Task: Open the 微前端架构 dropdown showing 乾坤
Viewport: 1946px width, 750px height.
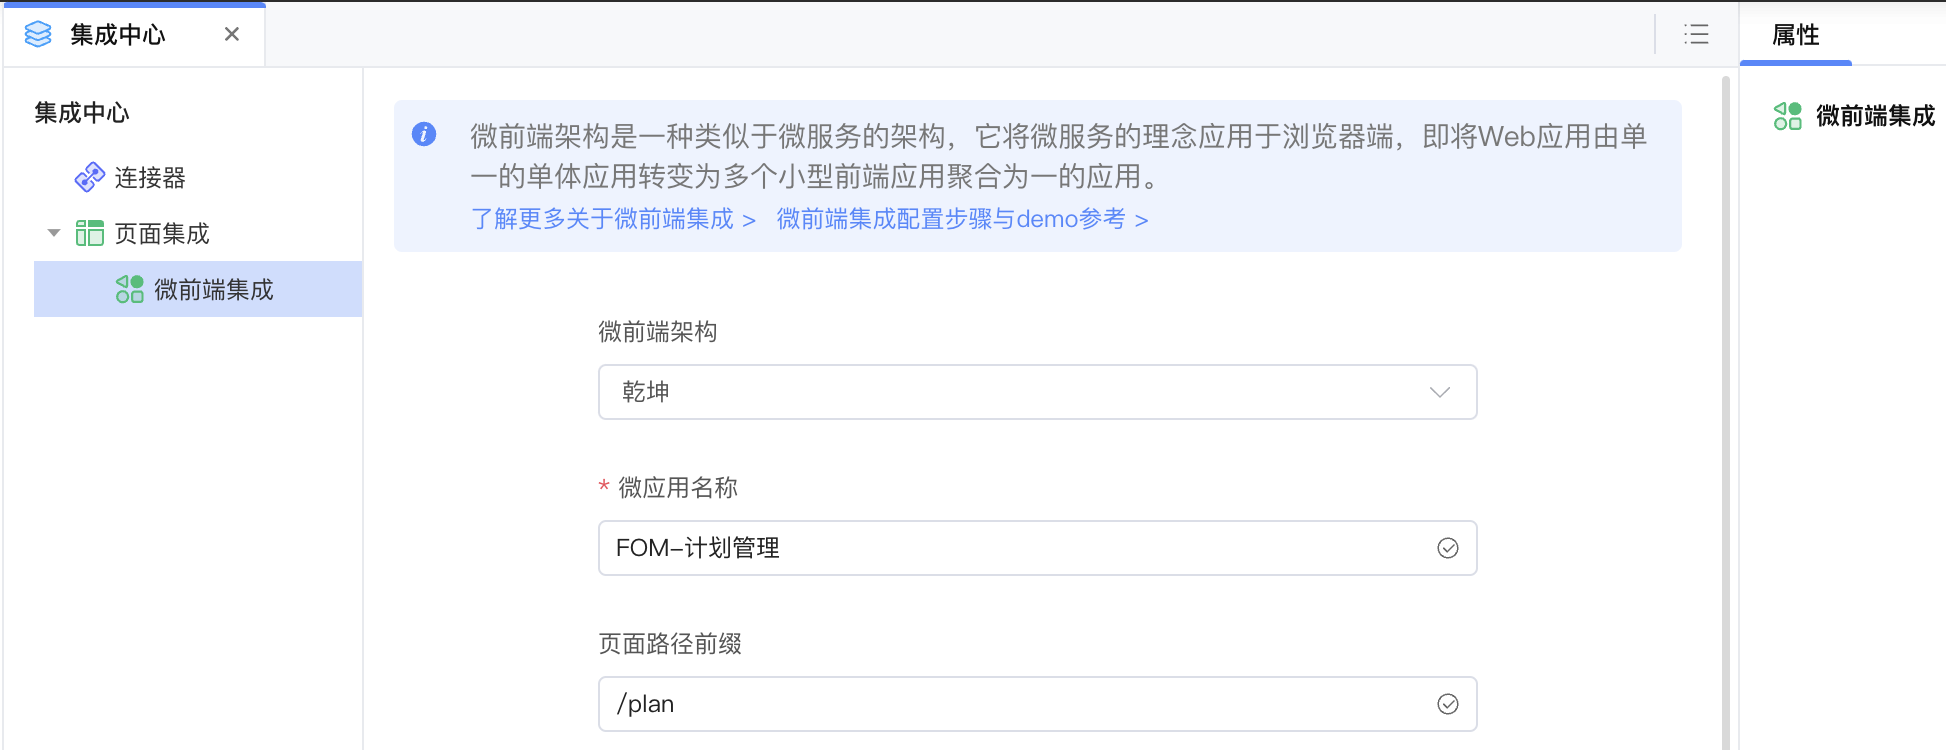Action: click(1038, 392)
